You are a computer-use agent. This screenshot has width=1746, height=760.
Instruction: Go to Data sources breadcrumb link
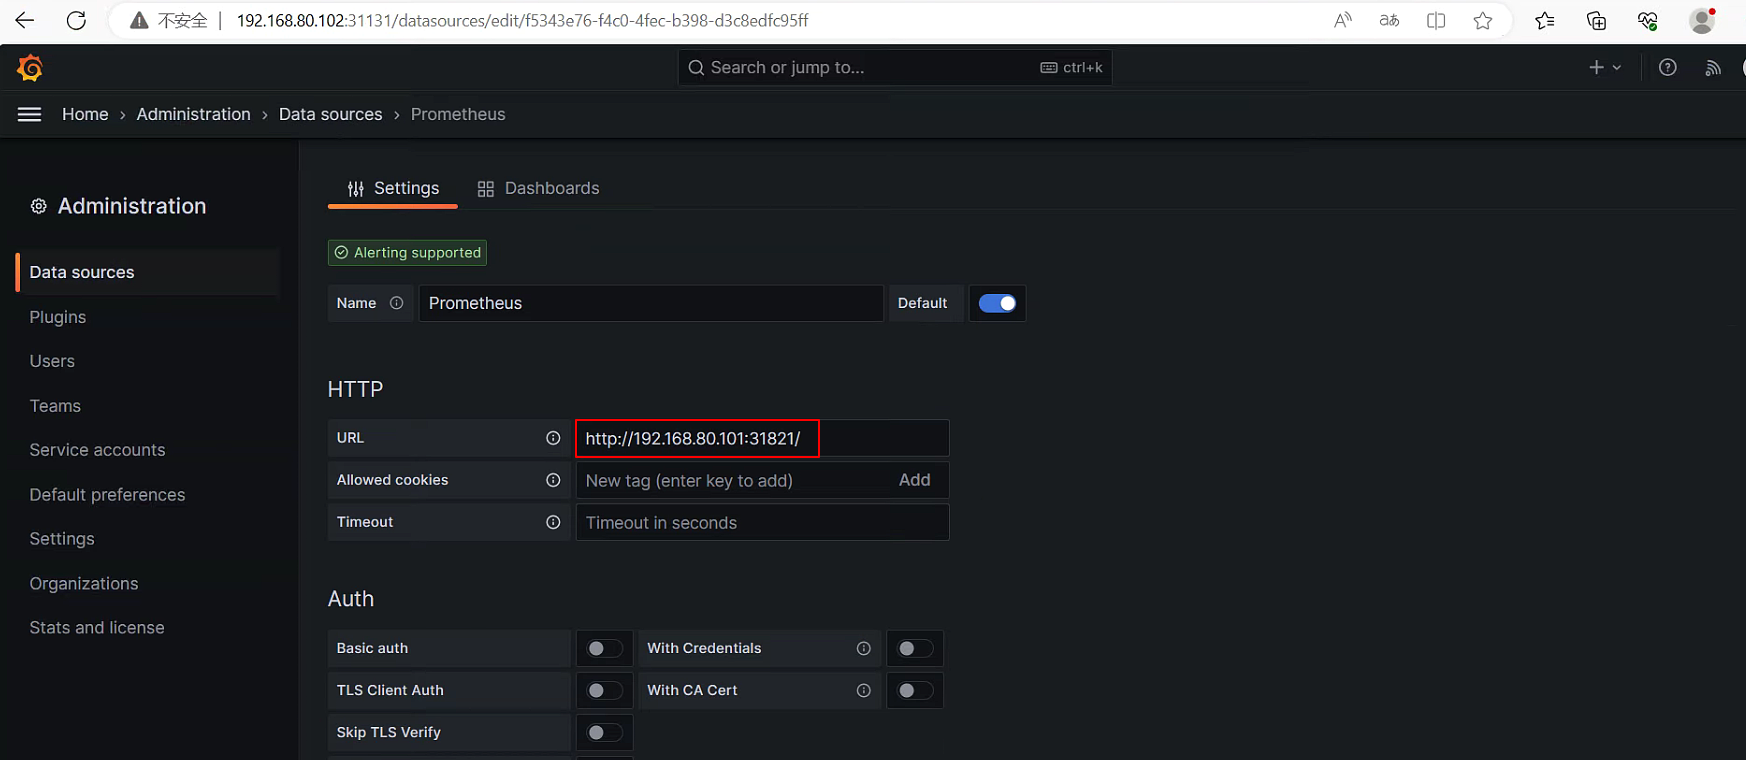pyautogui.click(x=330, y=114)
